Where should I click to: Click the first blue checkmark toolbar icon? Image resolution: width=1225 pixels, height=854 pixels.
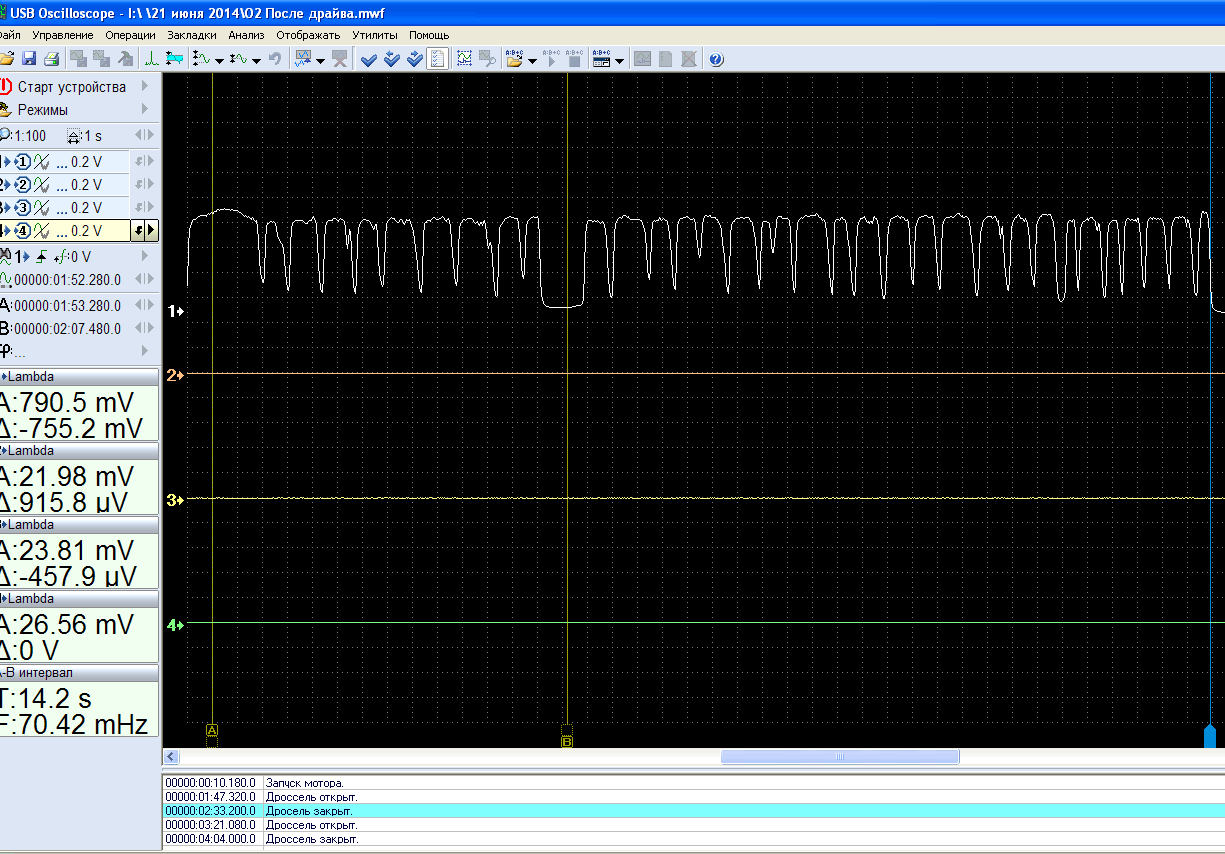[368, 60]
